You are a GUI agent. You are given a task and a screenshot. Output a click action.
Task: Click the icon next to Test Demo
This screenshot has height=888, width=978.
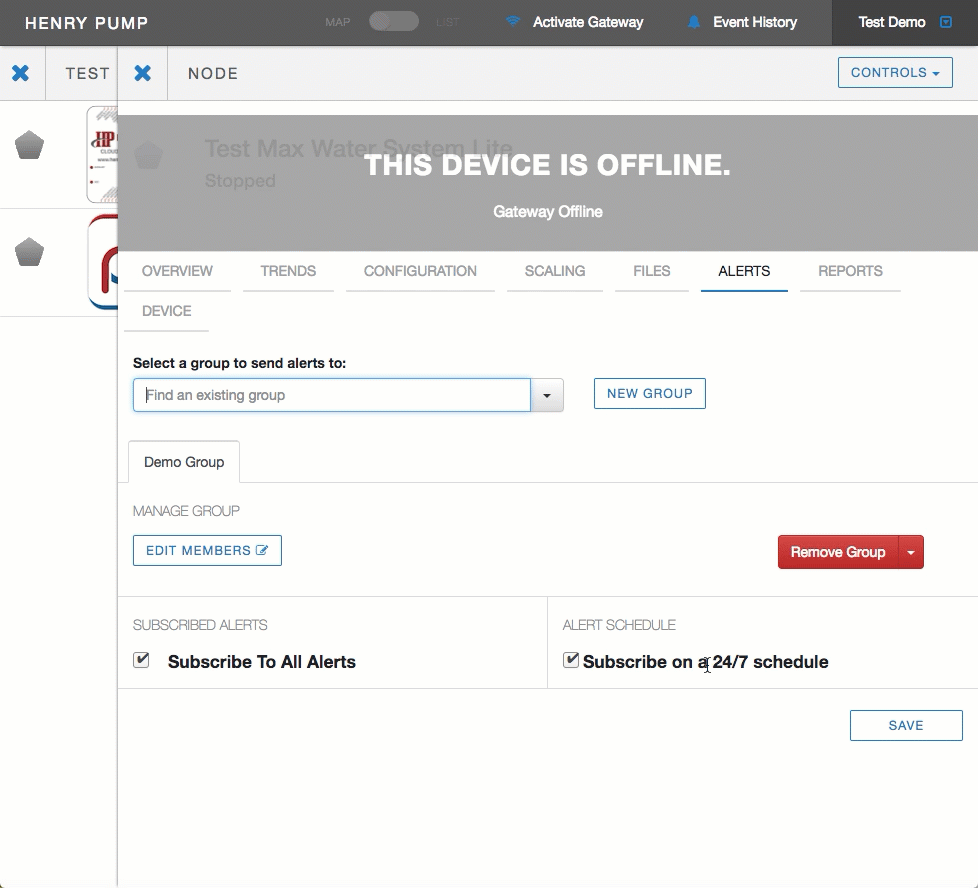(947, 21)
